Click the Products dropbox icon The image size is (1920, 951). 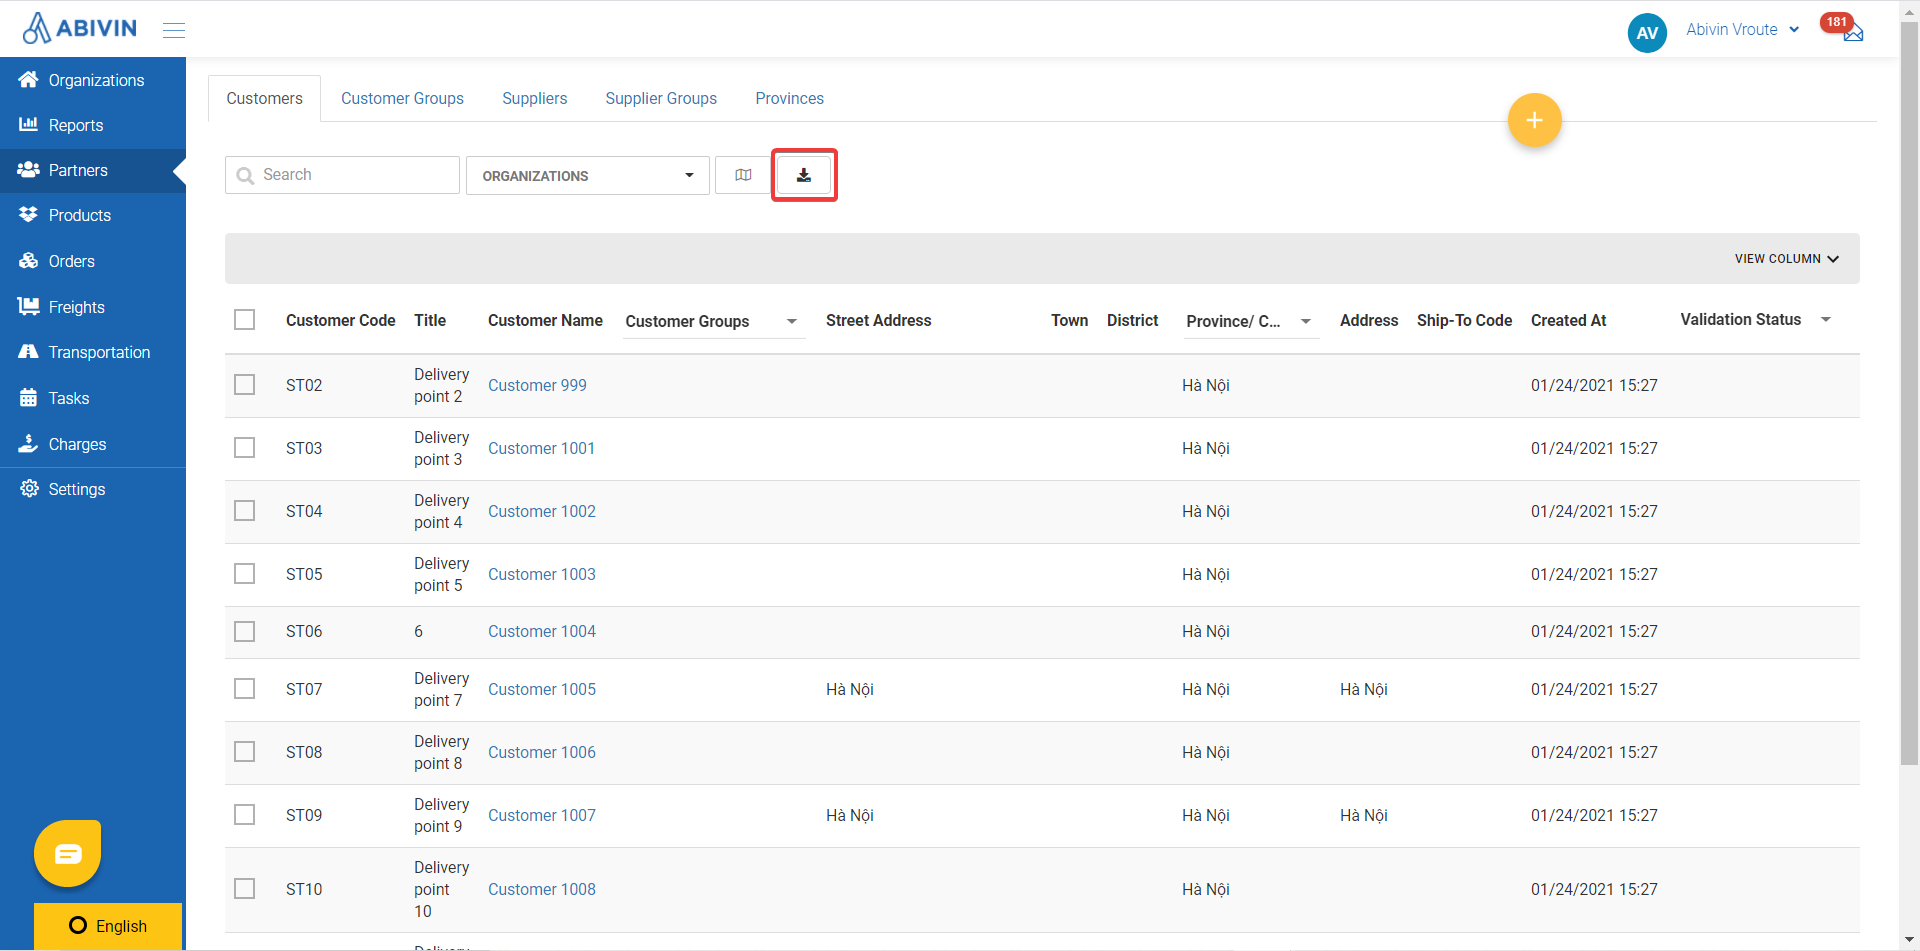28,214
